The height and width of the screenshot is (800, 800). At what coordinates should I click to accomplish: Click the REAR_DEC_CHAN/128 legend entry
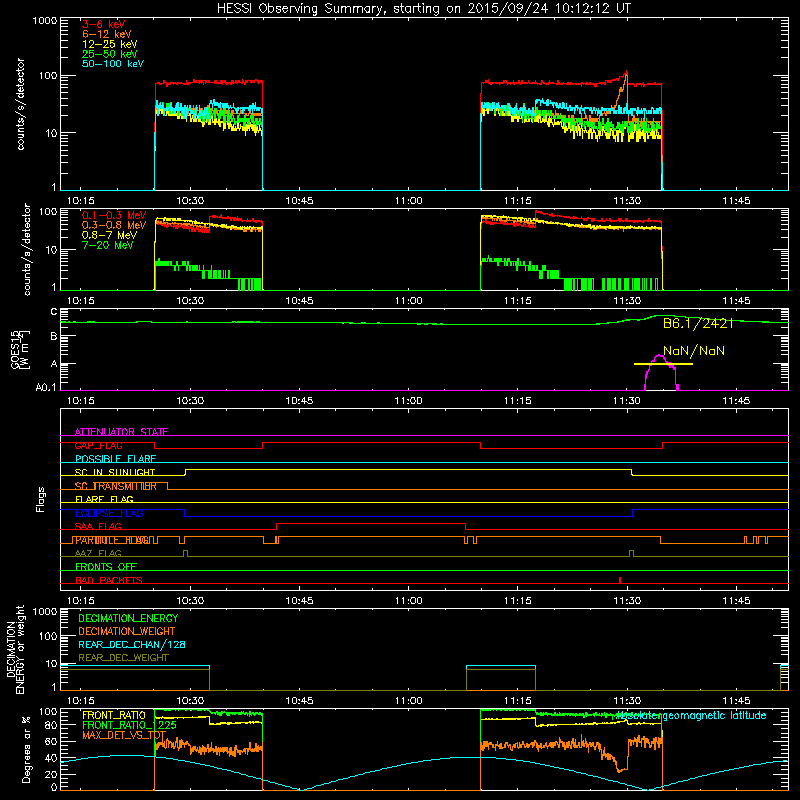(x=132, y=644)
